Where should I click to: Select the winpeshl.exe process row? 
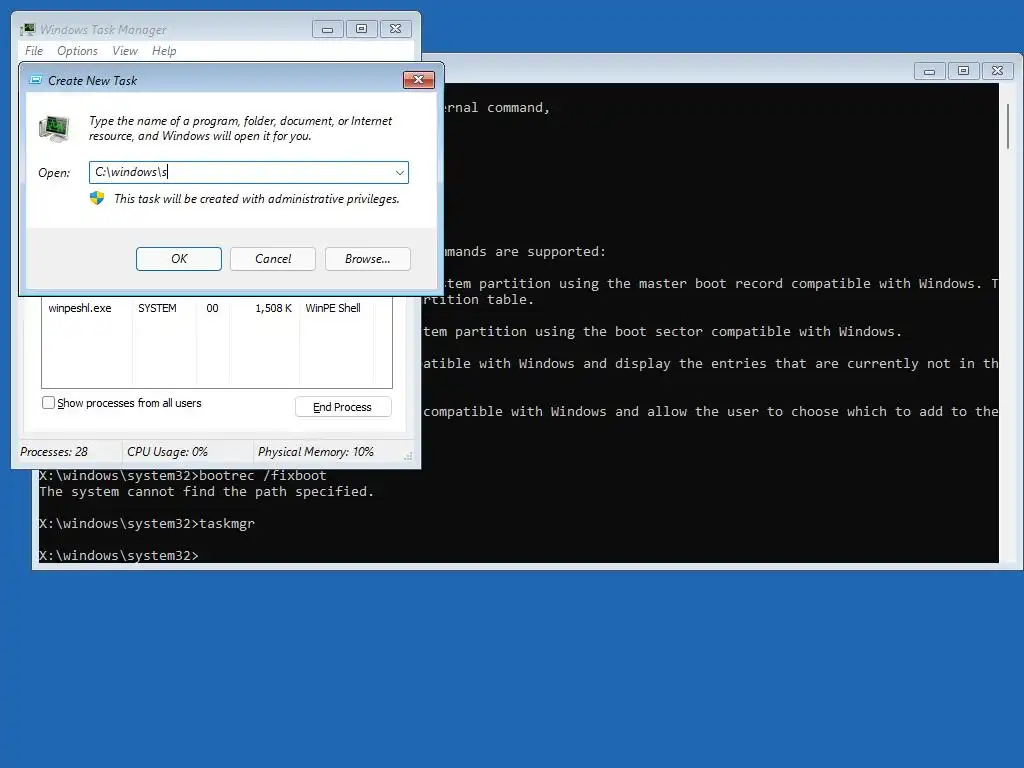click(217, 308)
